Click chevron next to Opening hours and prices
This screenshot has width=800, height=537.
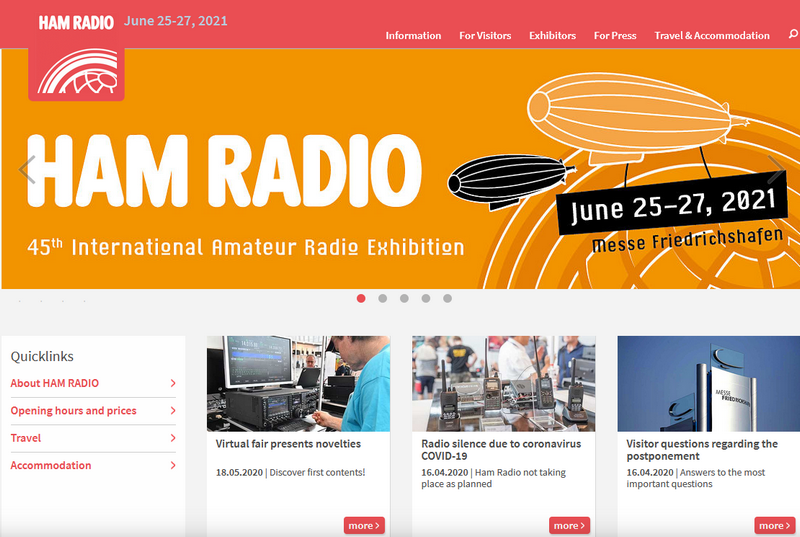[x=173, y=411]
